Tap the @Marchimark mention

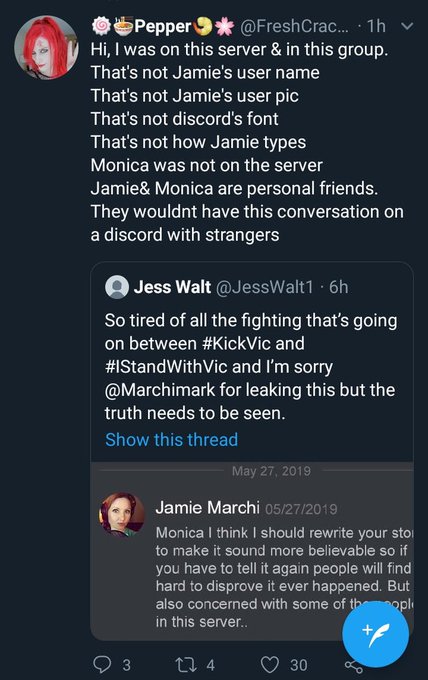tap(160, 390)
